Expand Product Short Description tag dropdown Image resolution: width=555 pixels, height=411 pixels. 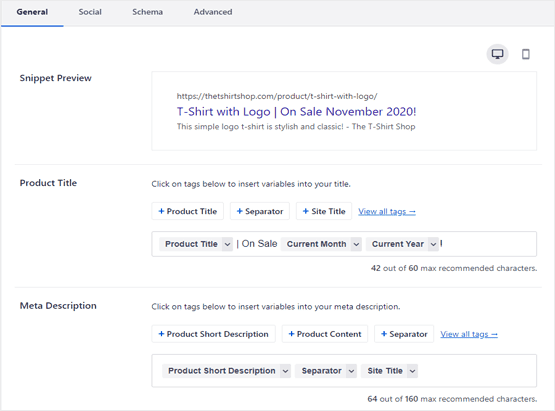pyautogui.click(x=285, y=371)
